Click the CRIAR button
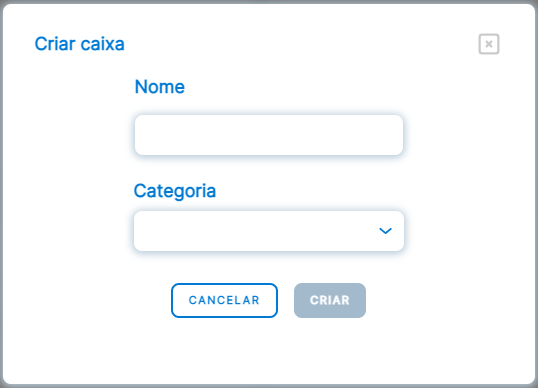538x388 pixels. point(330,300)
